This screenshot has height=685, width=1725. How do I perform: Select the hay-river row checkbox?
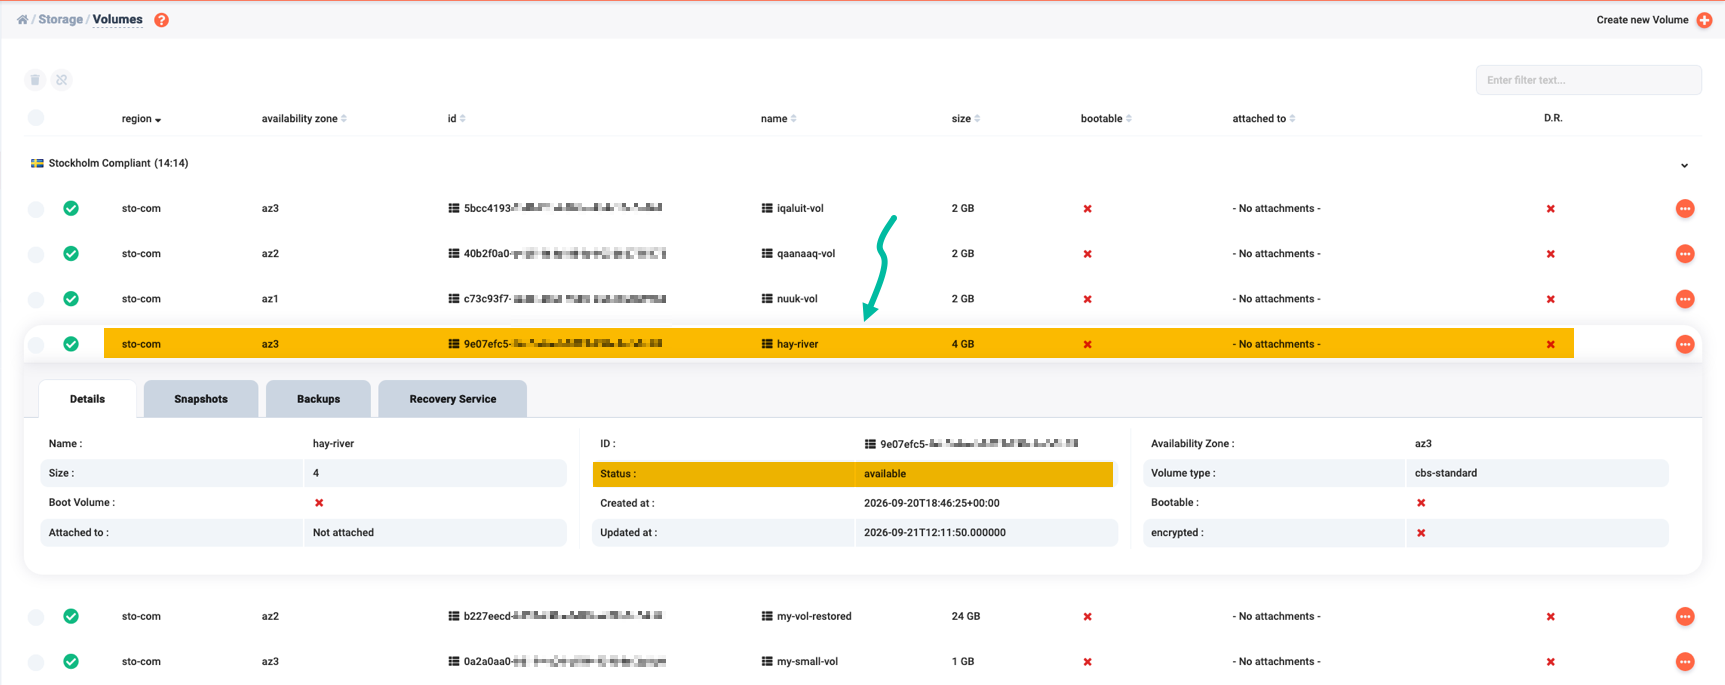tap(36, 344)
